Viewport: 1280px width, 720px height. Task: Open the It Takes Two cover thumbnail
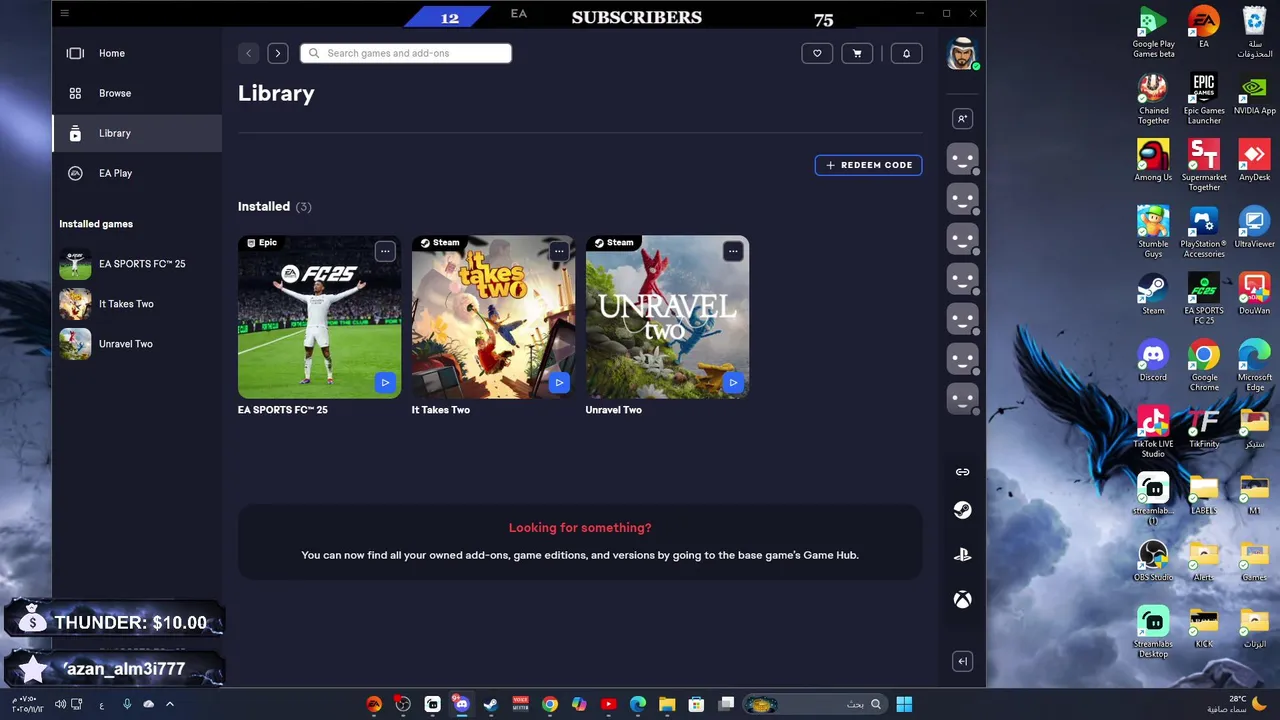tap(493, 317)
